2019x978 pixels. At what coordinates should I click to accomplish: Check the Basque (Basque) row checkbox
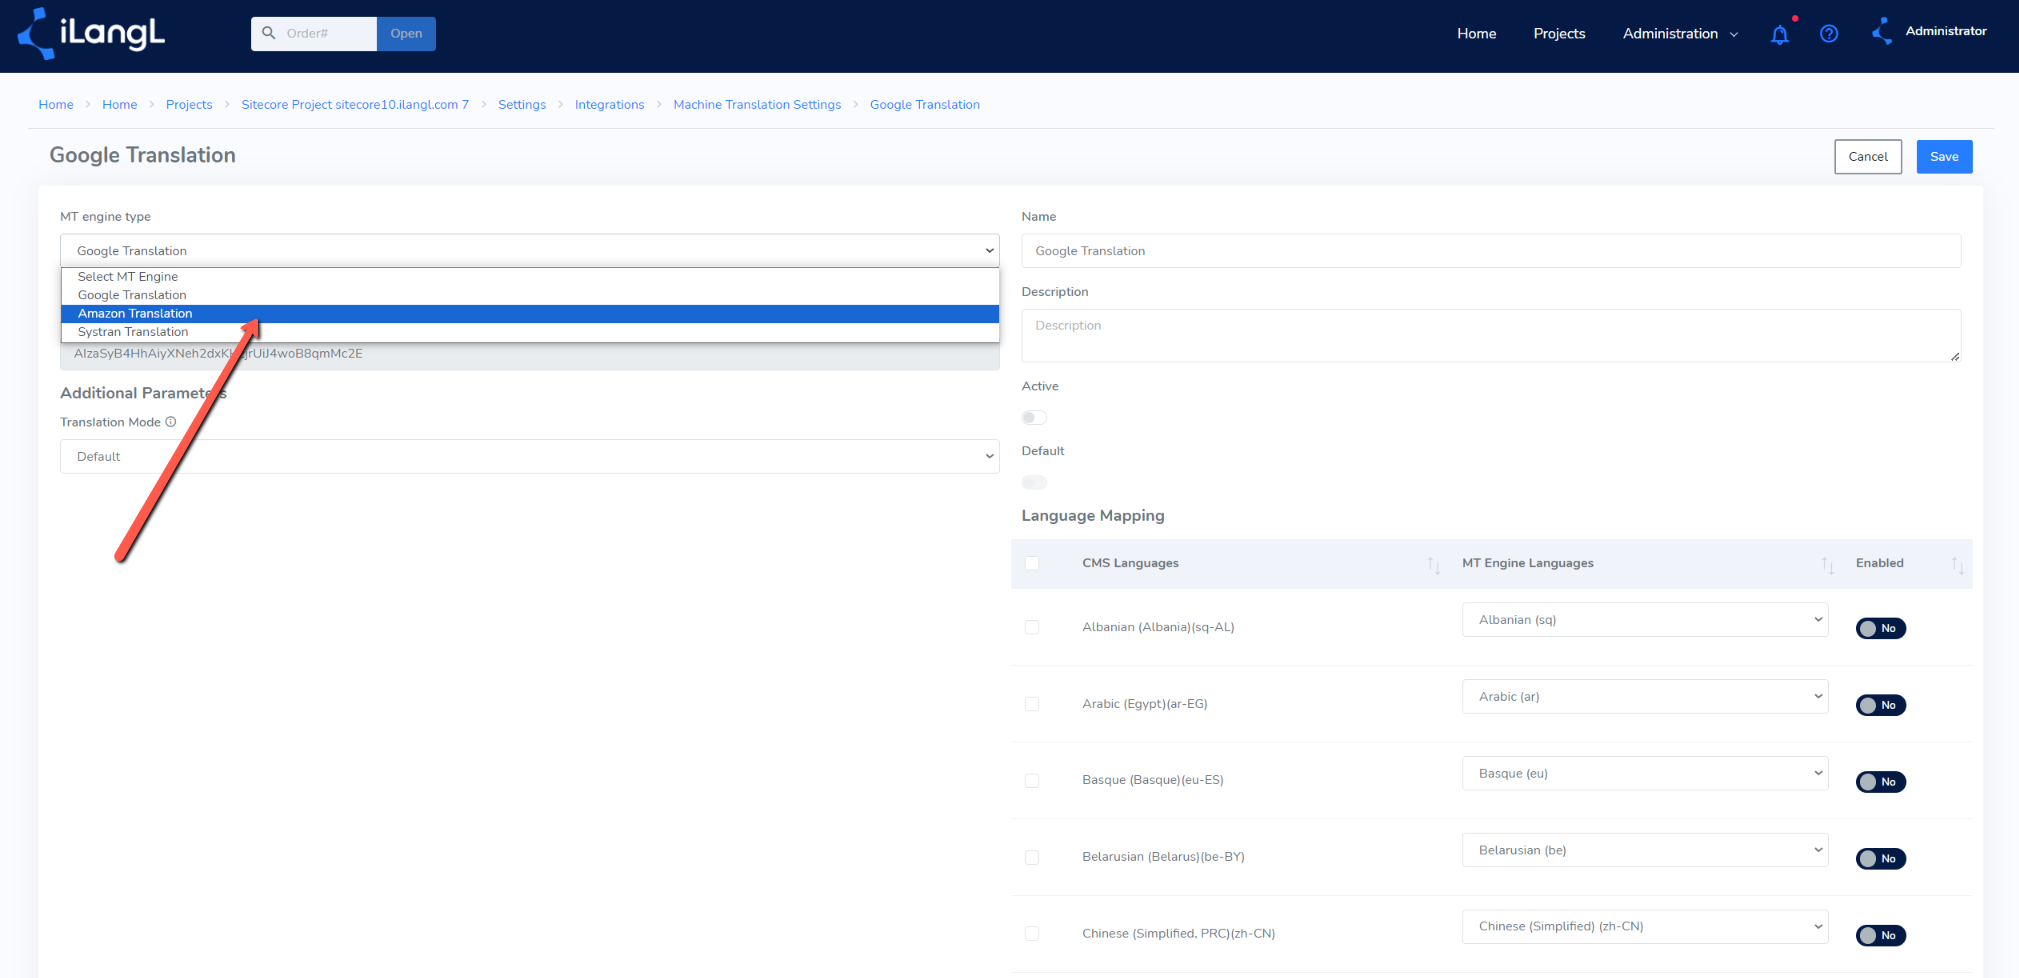coord(1032,781)
